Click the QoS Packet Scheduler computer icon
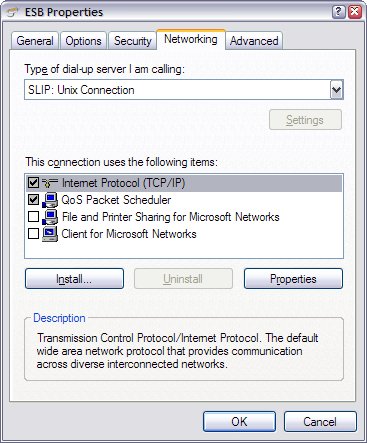367x443 pixels. pos(50,200)
